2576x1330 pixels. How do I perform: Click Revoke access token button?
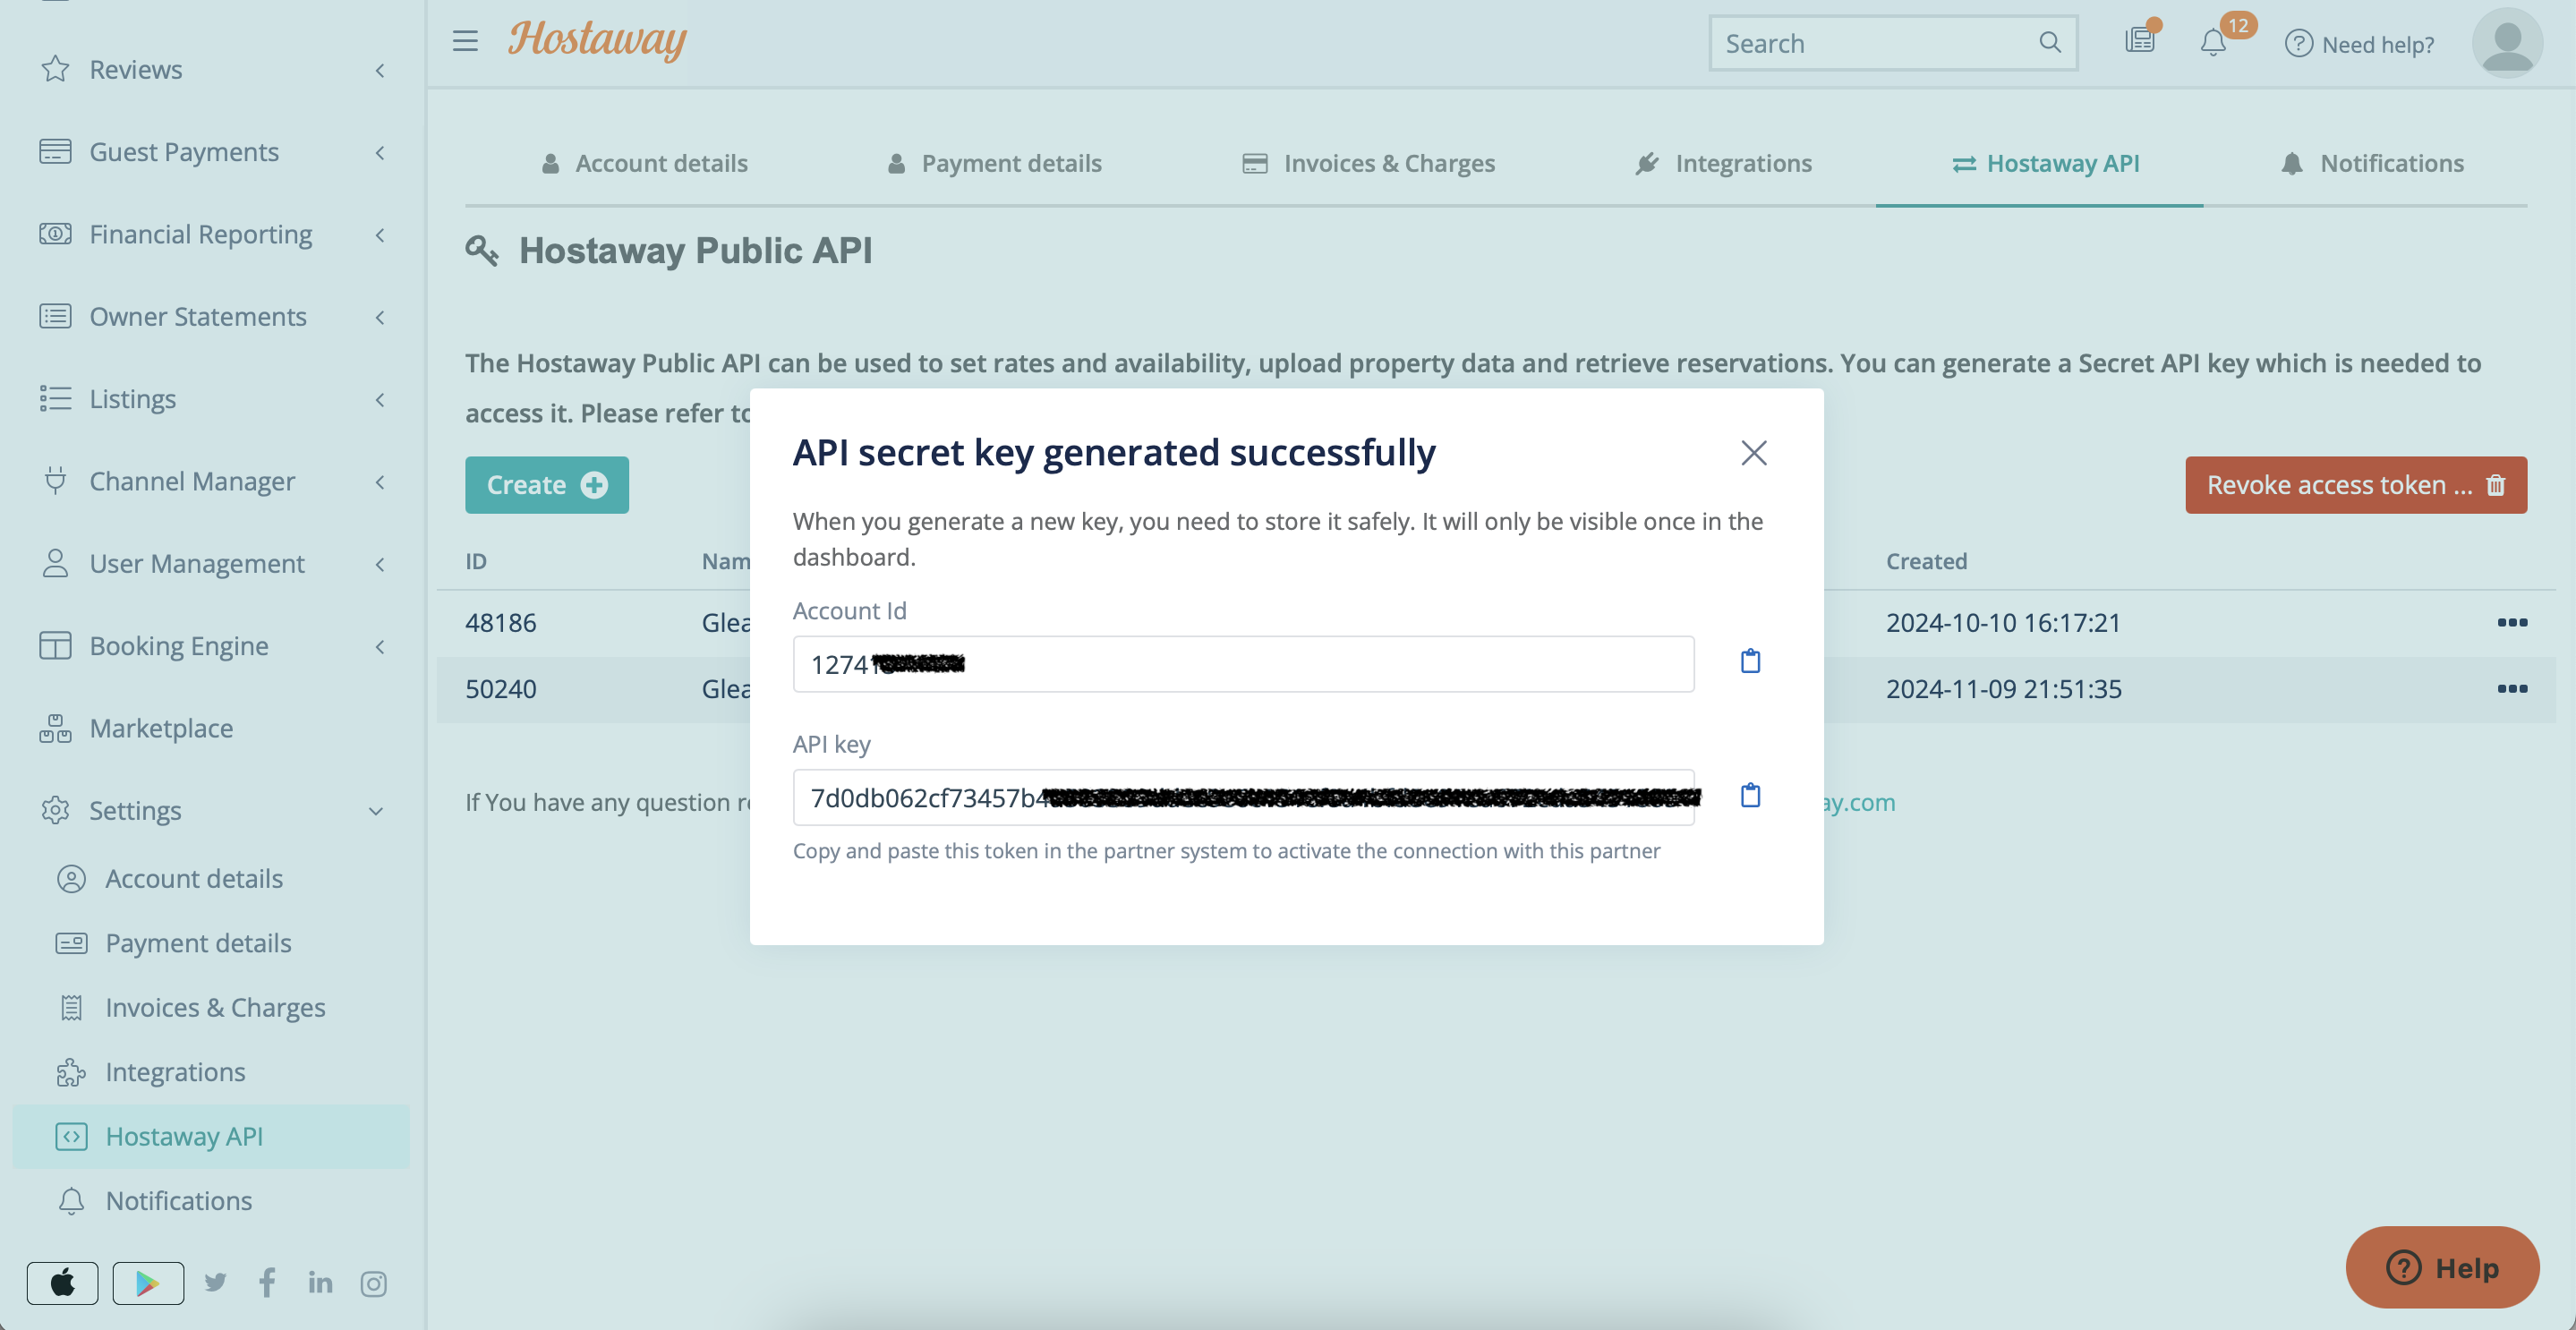tap(2355, 485)
